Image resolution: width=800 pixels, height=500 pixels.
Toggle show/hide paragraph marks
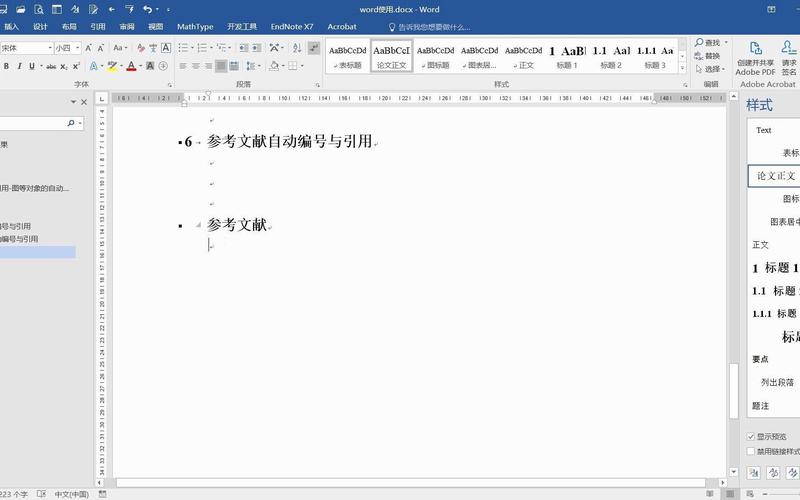[x=314, y=48]
